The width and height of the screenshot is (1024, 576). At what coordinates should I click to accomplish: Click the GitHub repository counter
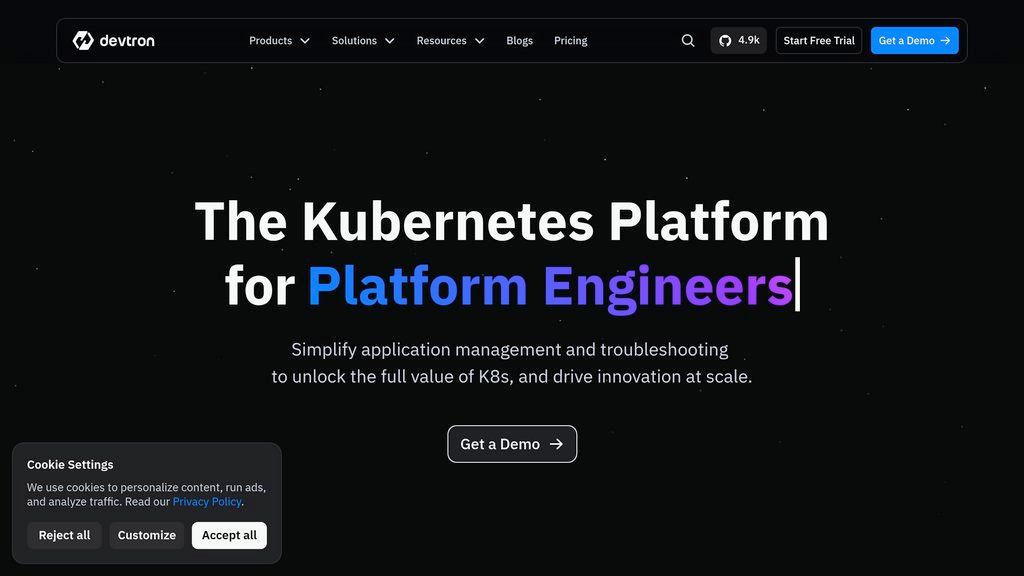pyautogui.click(x=739, y=40)
